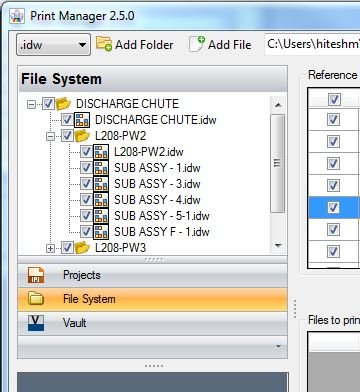Open the .idw file type dropdown
The width and height of the screenshot is (360, 392).
[x=53, y=44]
